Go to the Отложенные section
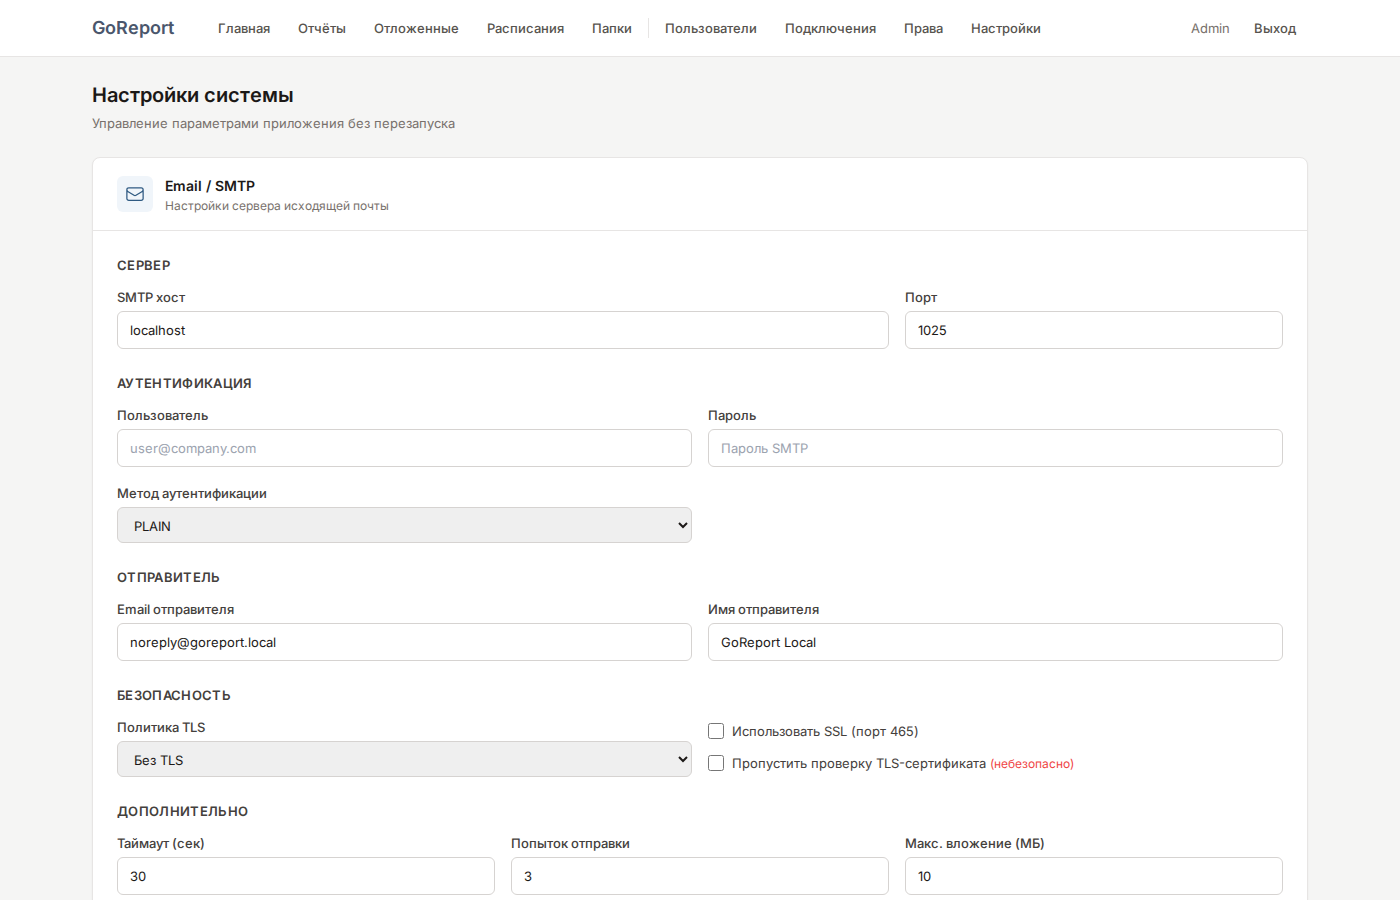This screenshot has height=900, width=1400. (416, 28)
